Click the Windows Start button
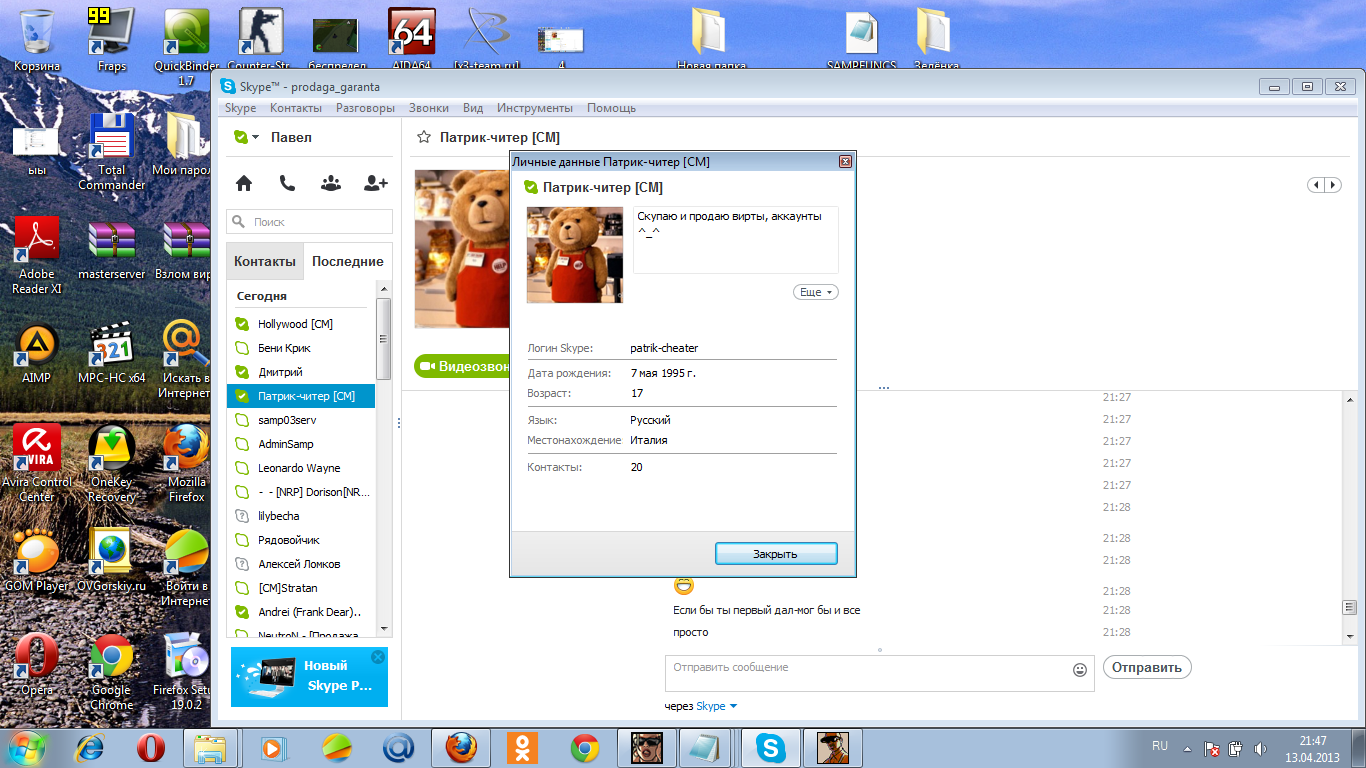Screen dimensions: 1366x768 coord(27,747)
